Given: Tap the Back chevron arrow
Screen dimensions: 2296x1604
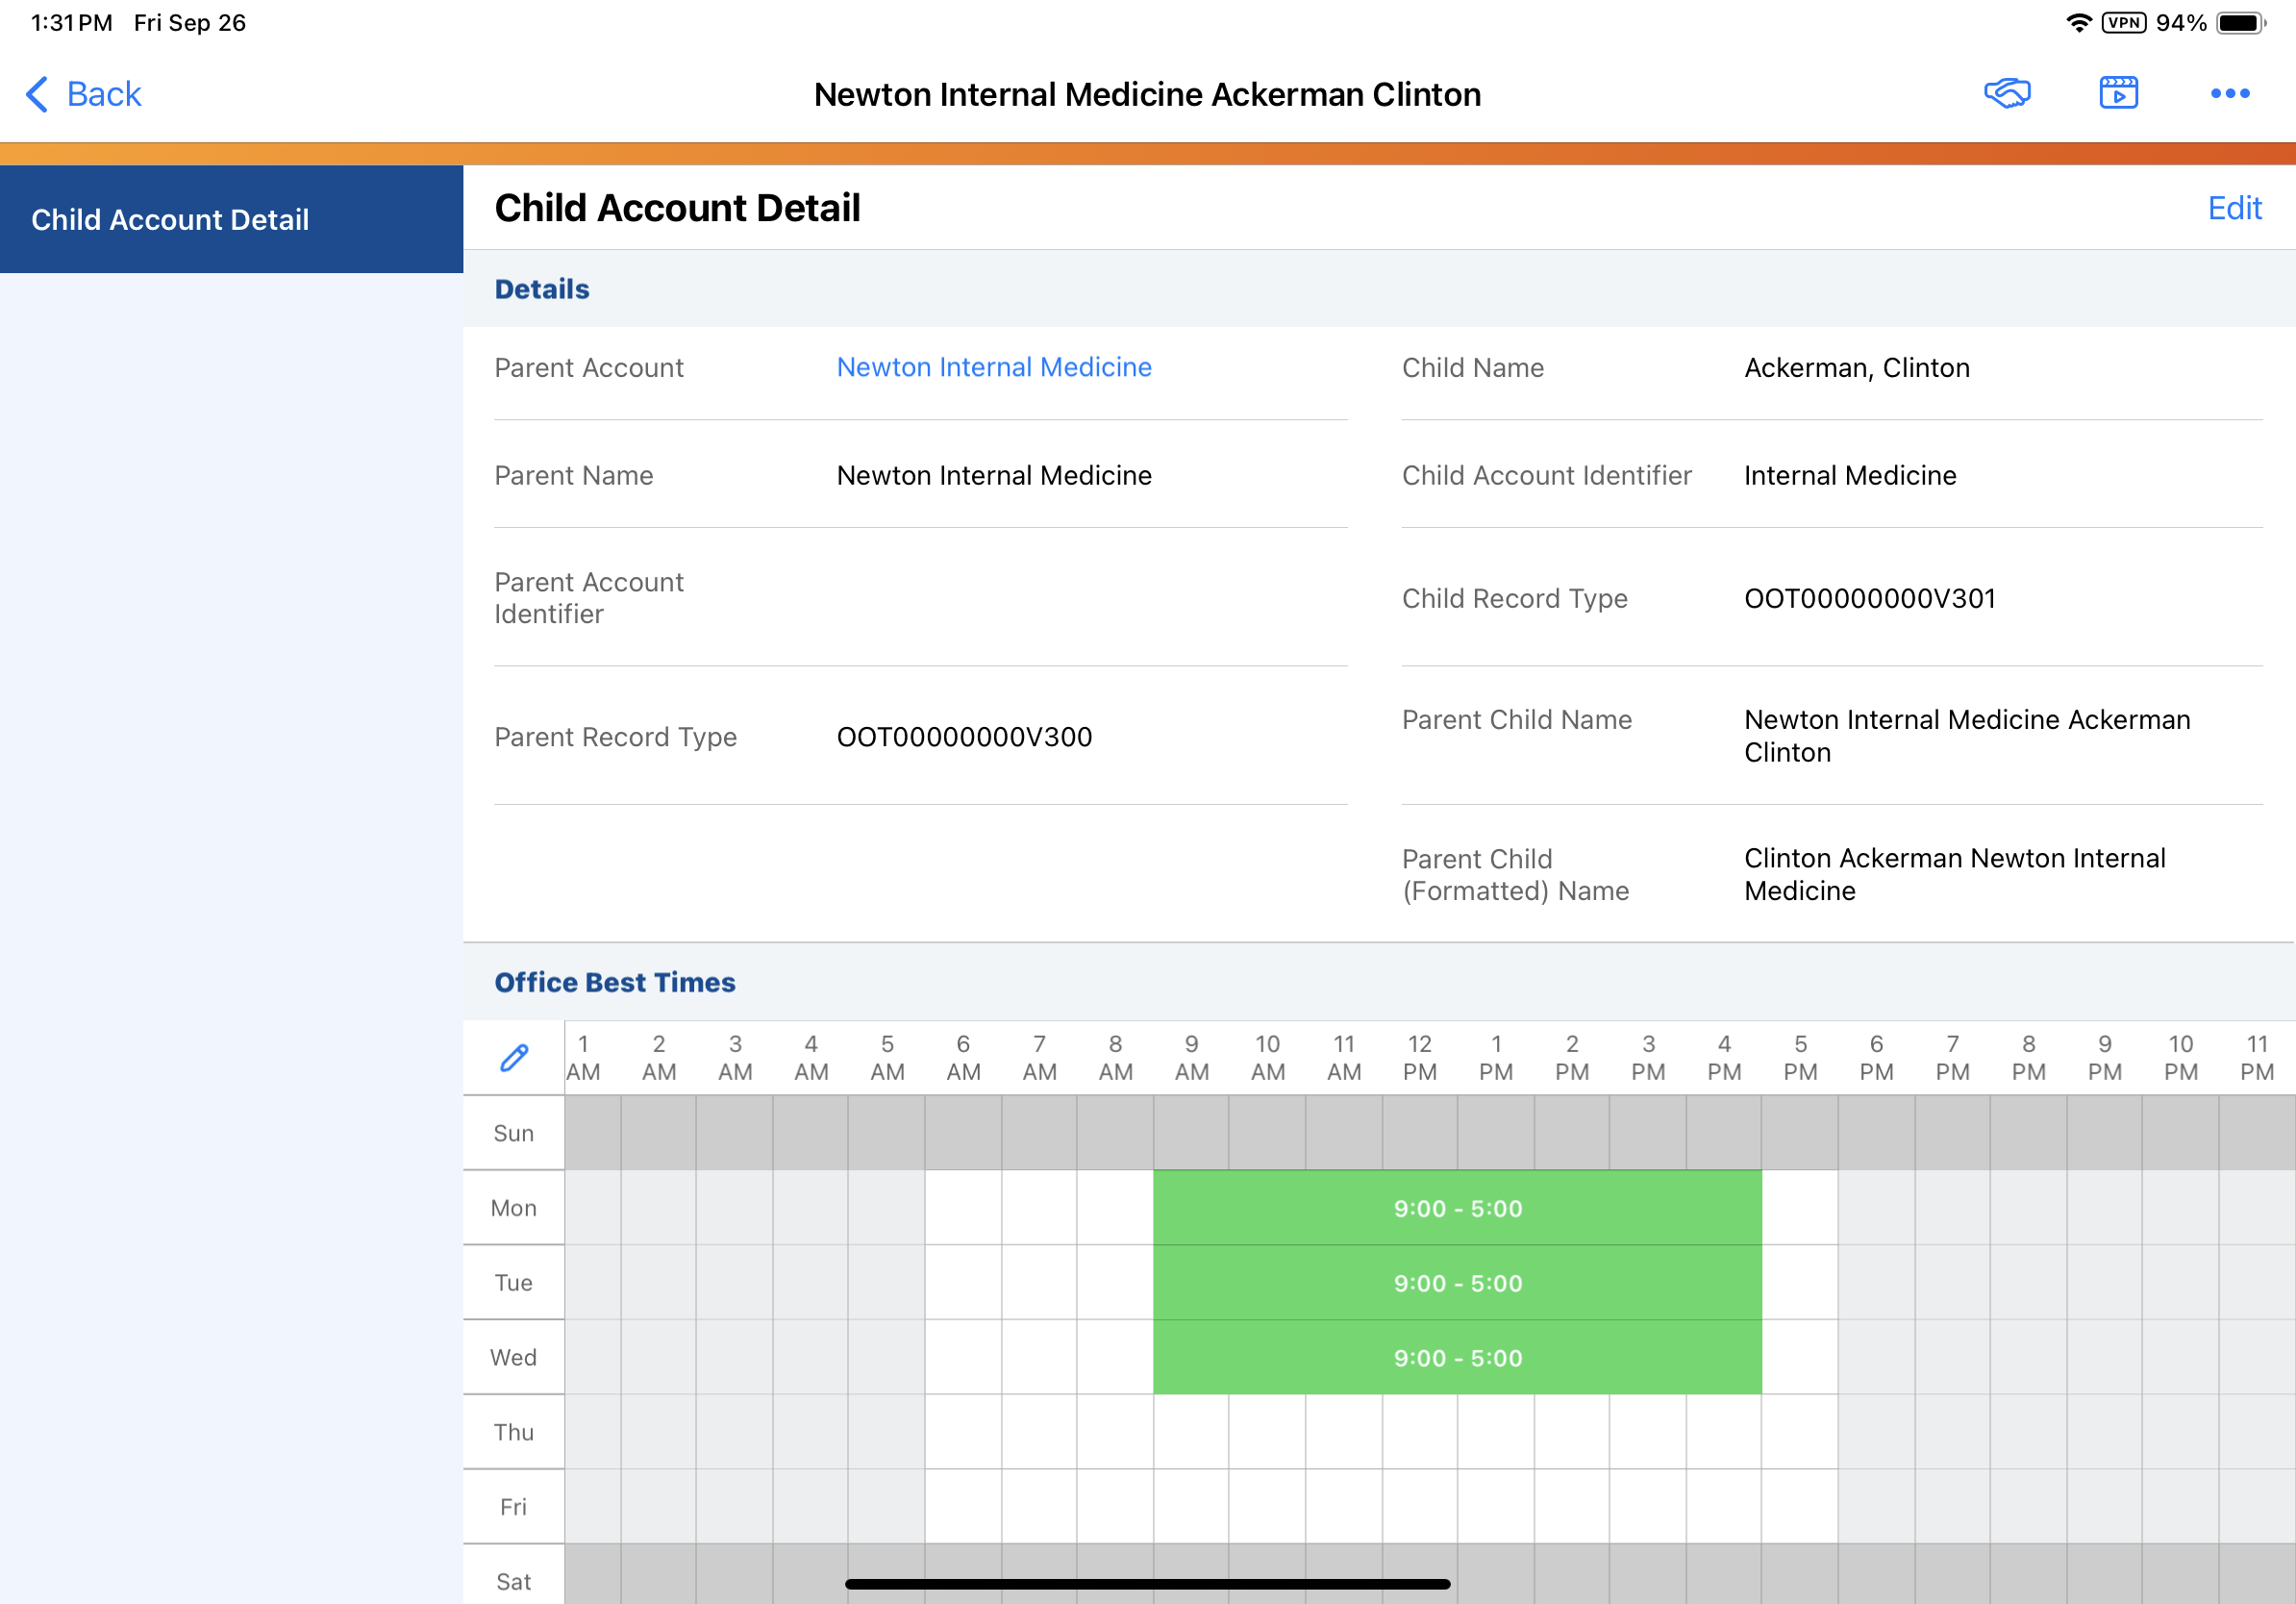Looking at the screenshot, I should pos(37,94).
